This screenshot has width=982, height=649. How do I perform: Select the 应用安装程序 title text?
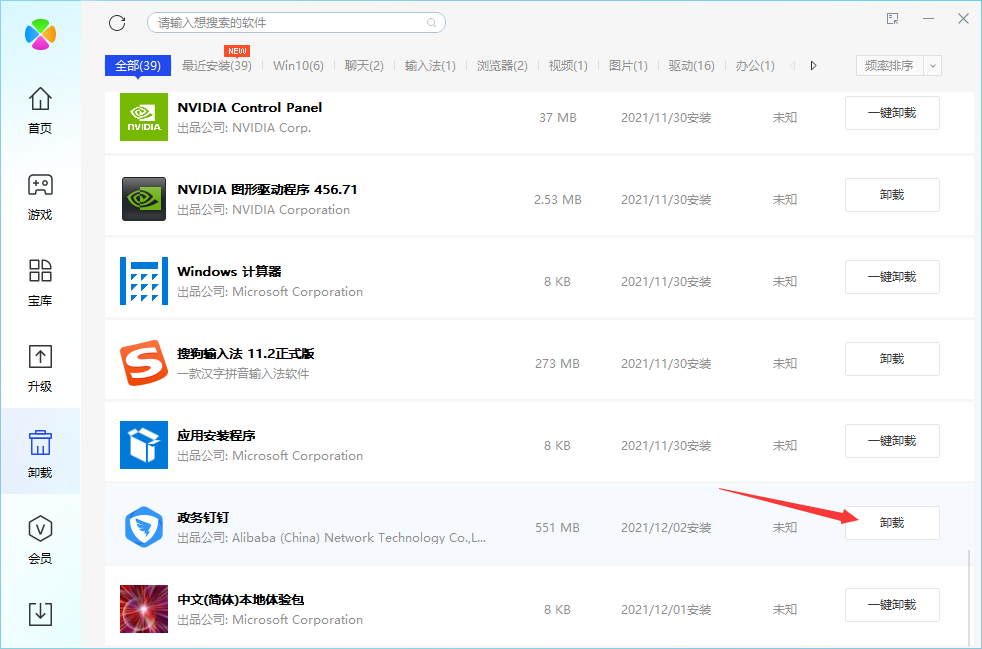click(216, 436)
